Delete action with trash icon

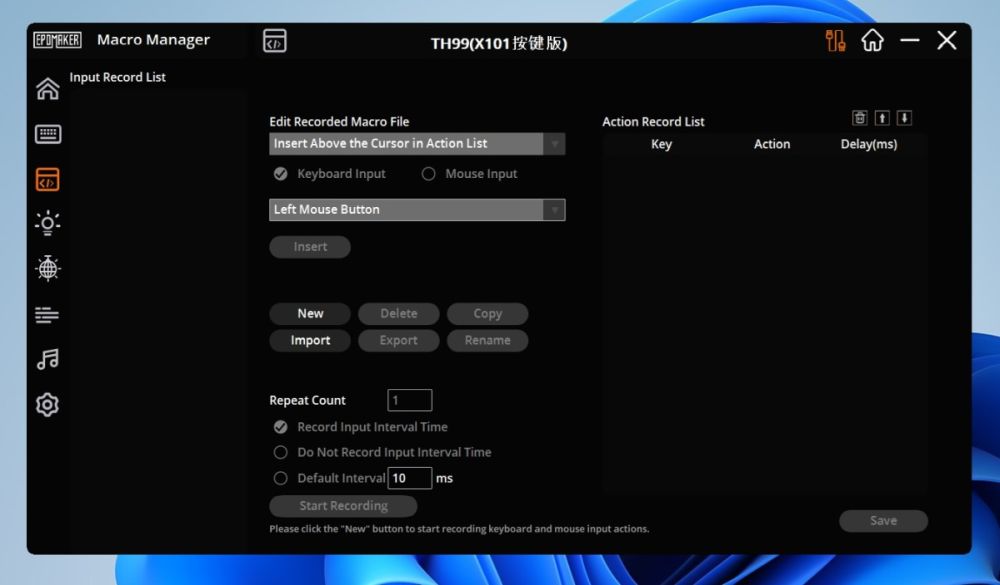click(860, 118)
